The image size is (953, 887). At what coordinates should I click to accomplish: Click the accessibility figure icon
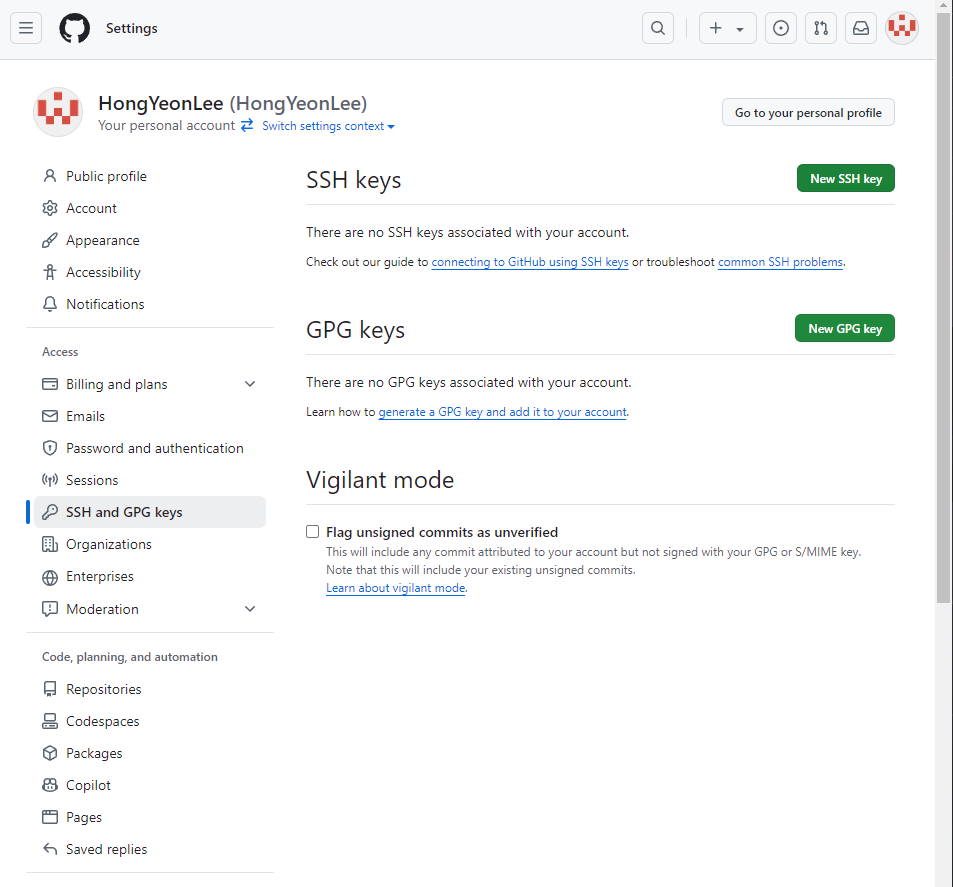tap(50, 272)
